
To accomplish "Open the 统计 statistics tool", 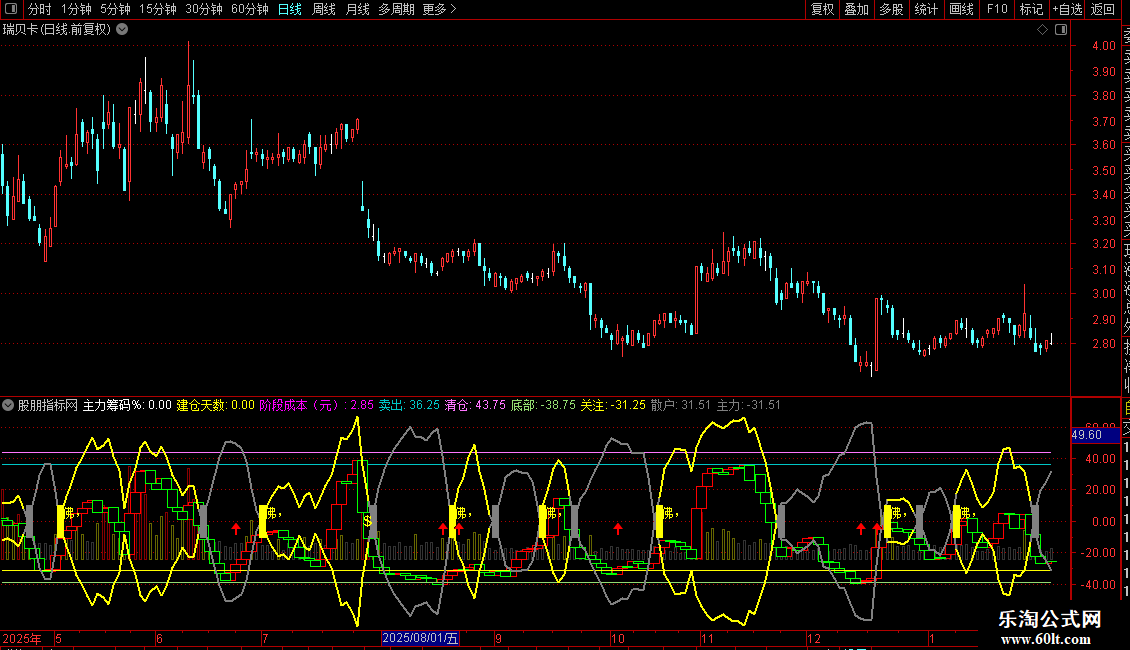I will pos(926,9).
